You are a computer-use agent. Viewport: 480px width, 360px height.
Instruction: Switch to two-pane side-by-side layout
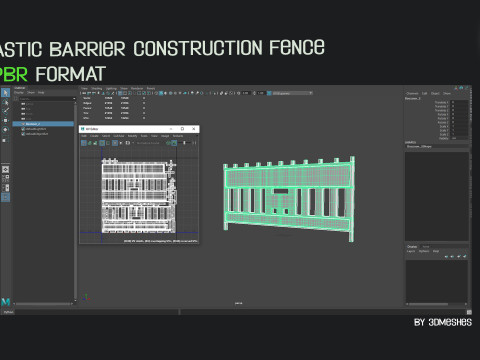tap(6, 188)
